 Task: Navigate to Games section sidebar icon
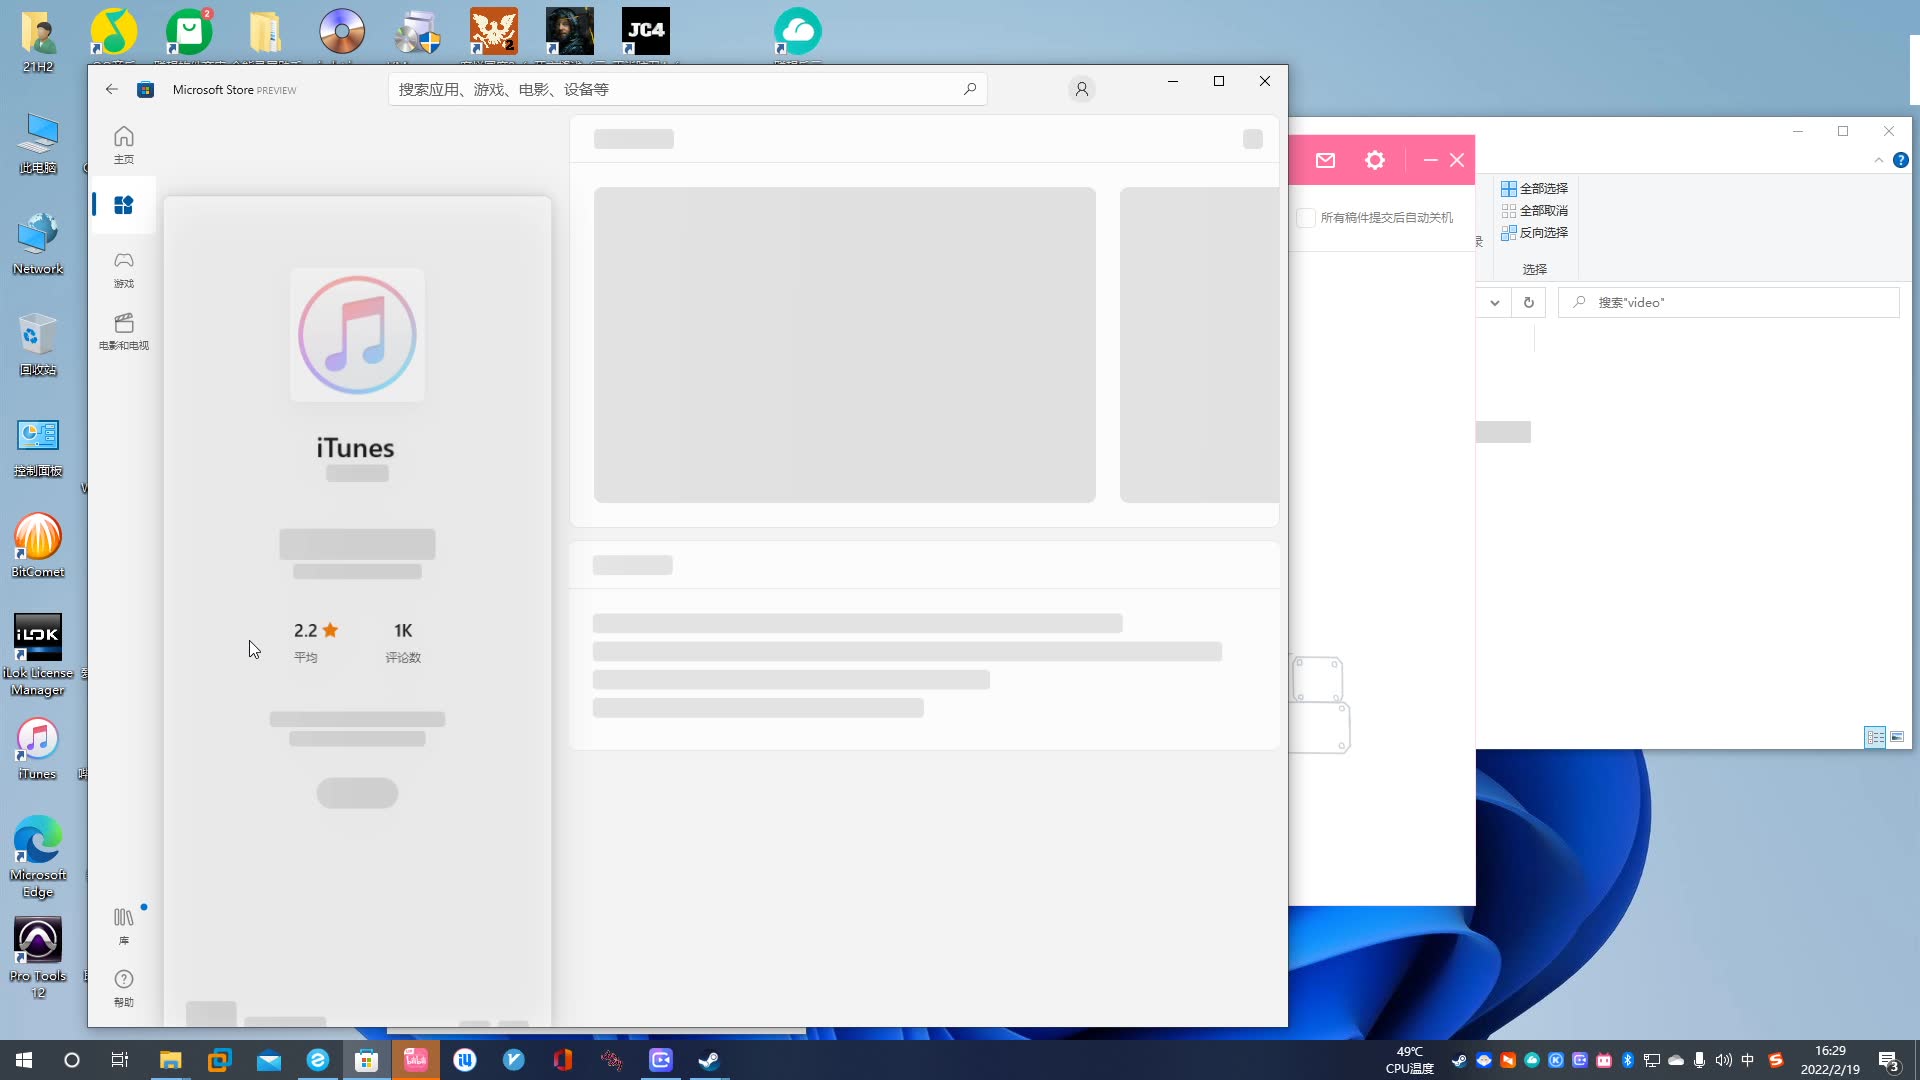click(x=123, y=268)
